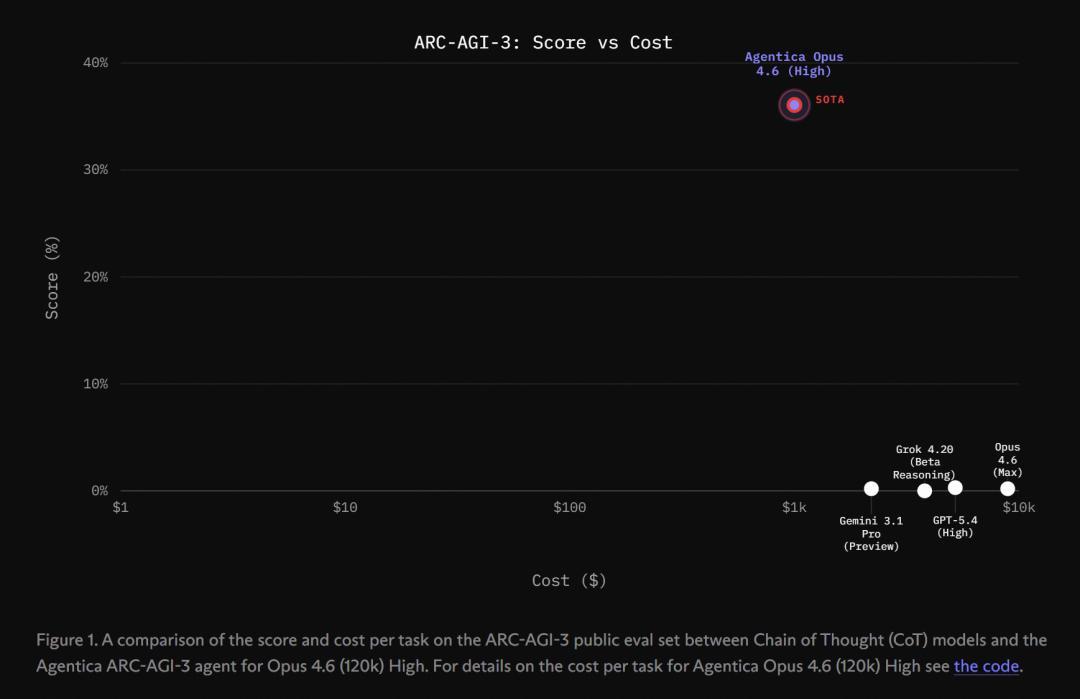Click the chart title "ARC-AGI-3: Score vs Cost"
Viewport: 1080px width, 699px height.
(x=543, y=42)
